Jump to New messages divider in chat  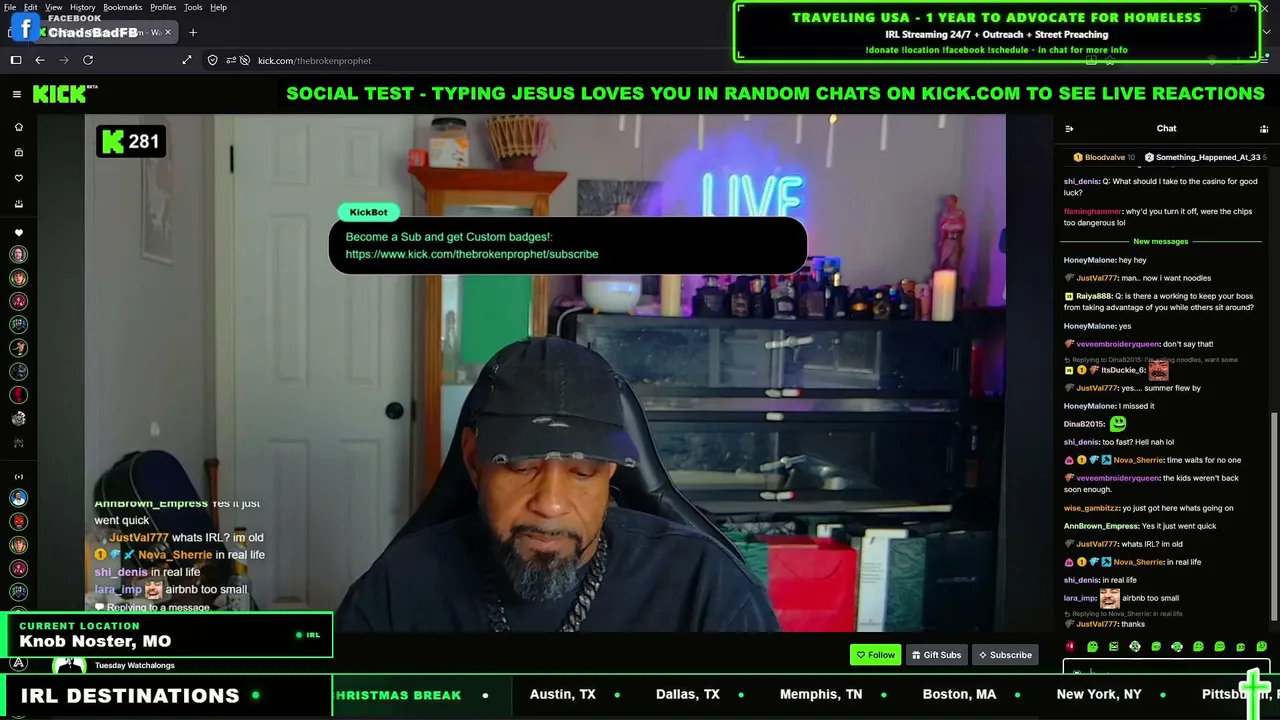pyautogui.click(x=1161, y=242)
